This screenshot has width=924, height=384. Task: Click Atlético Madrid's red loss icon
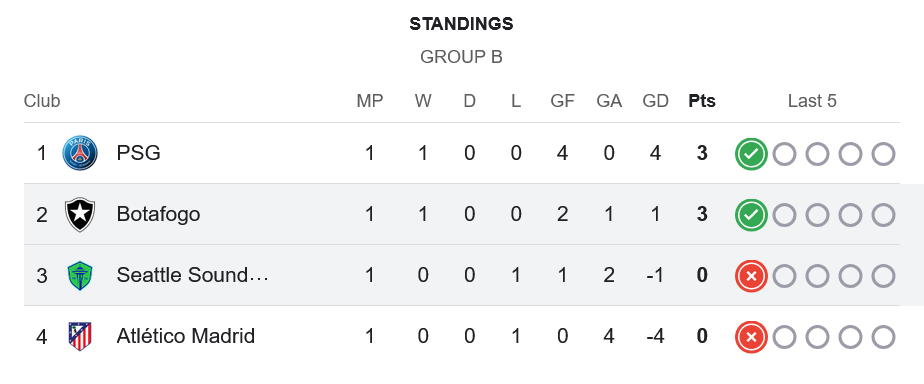tap(751, 337)
